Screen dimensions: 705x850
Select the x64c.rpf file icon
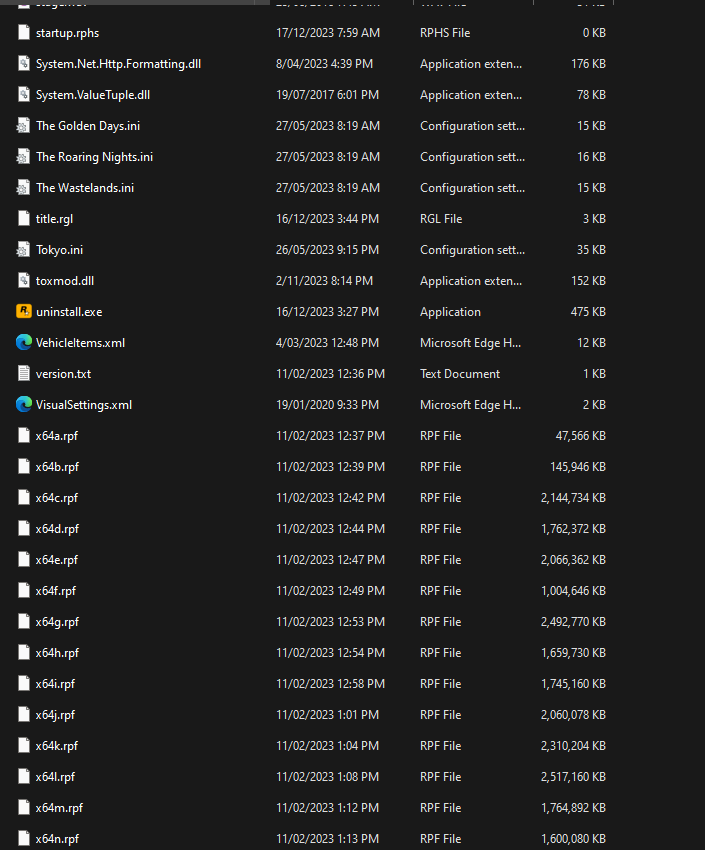point(24,497)
